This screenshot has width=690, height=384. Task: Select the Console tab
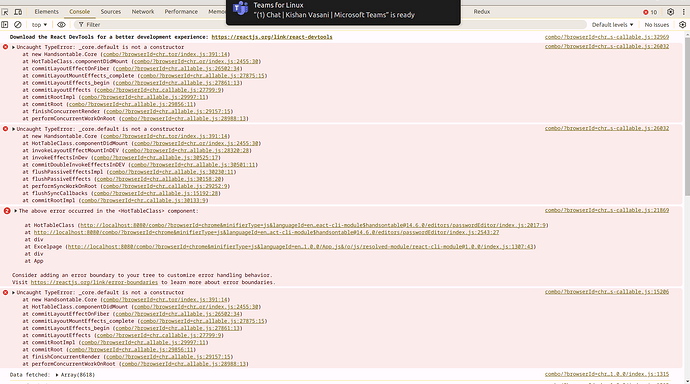[x=79, y=12]
